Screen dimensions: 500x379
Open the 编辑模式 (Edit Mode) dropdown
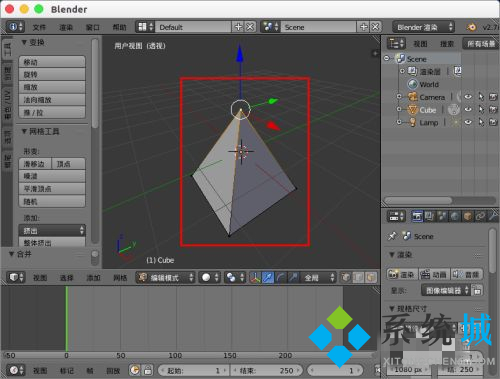tap(165, 278)
